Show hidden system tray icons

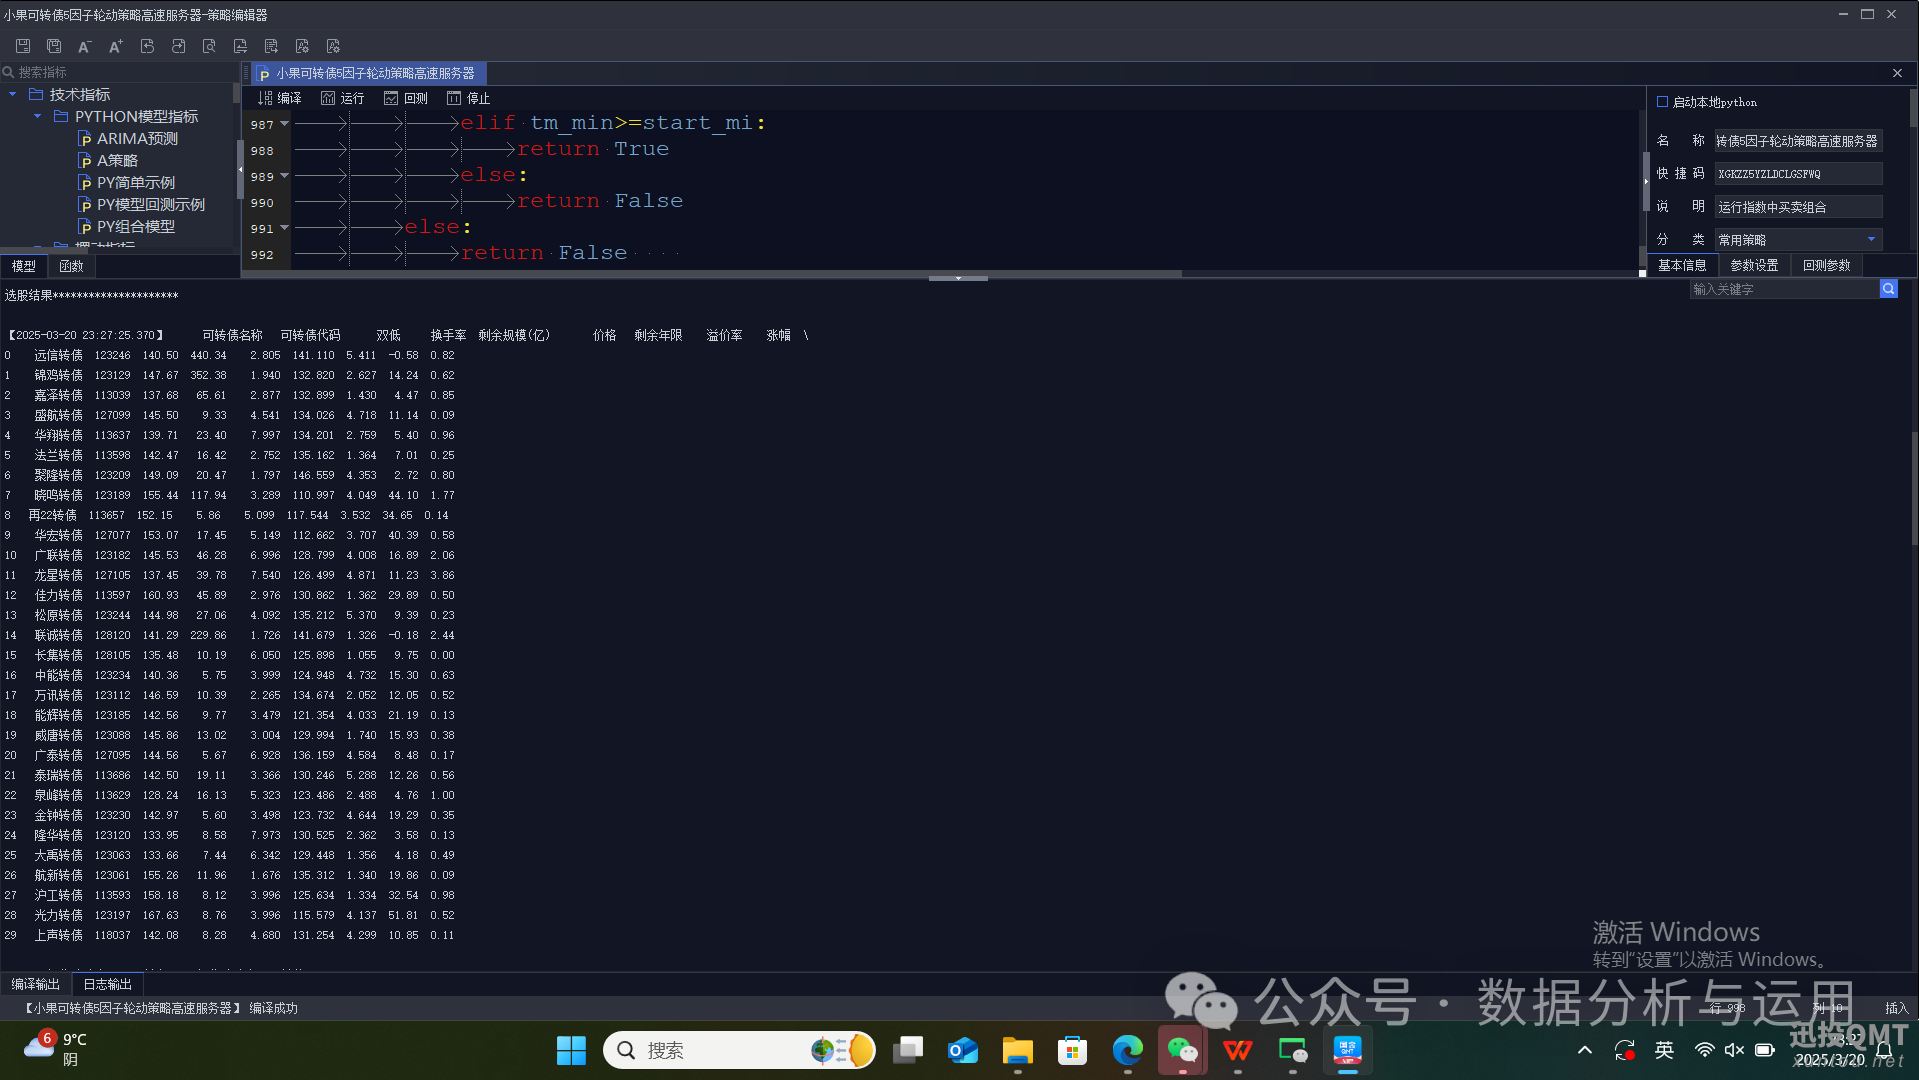point(1584,1050)
